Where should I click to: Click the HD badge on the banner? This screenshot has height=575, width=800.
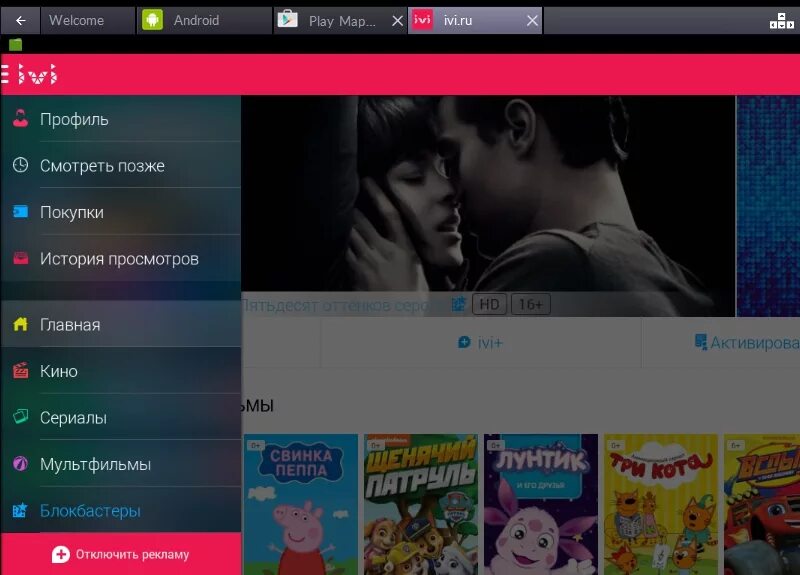click(x=489, y=305)
